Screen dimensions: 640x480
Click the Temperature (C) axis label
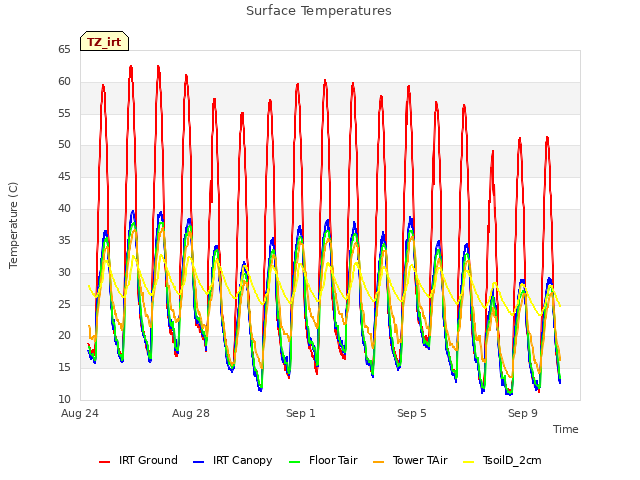click(x=13, y=225)
